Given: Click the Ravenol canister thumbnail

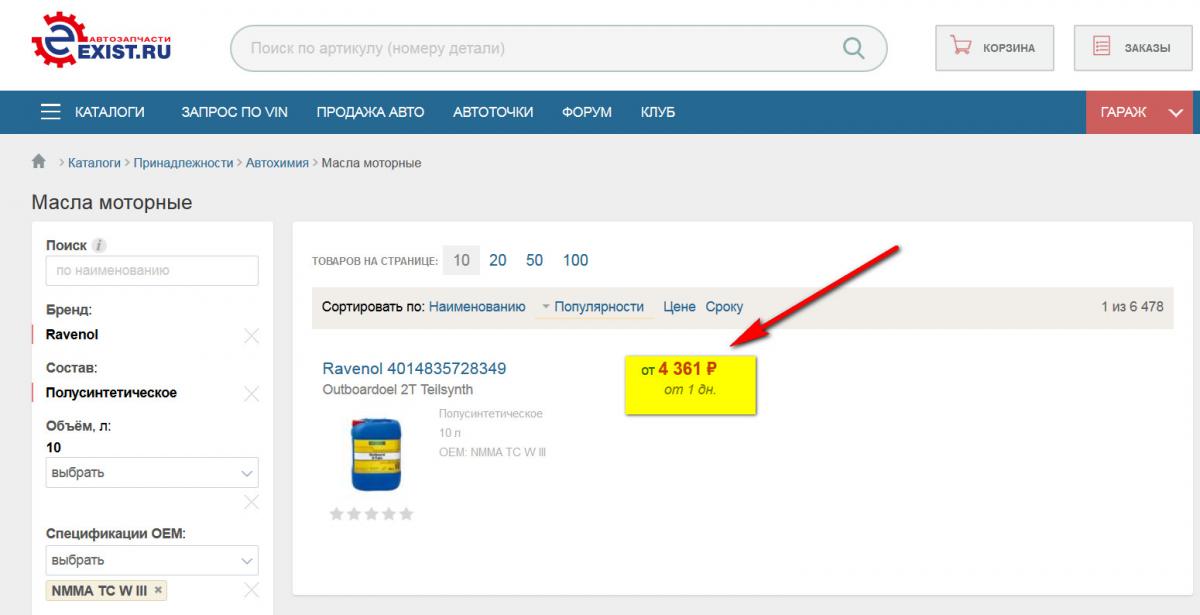Looking at the screenshot, I should coord(376,454).
